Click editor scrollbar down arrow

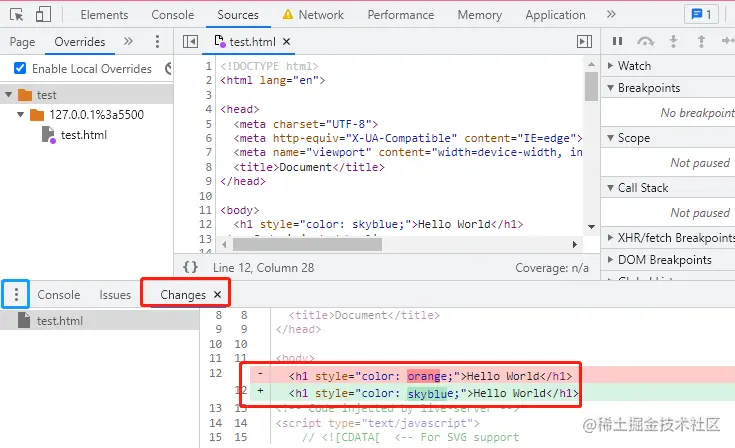591,227
